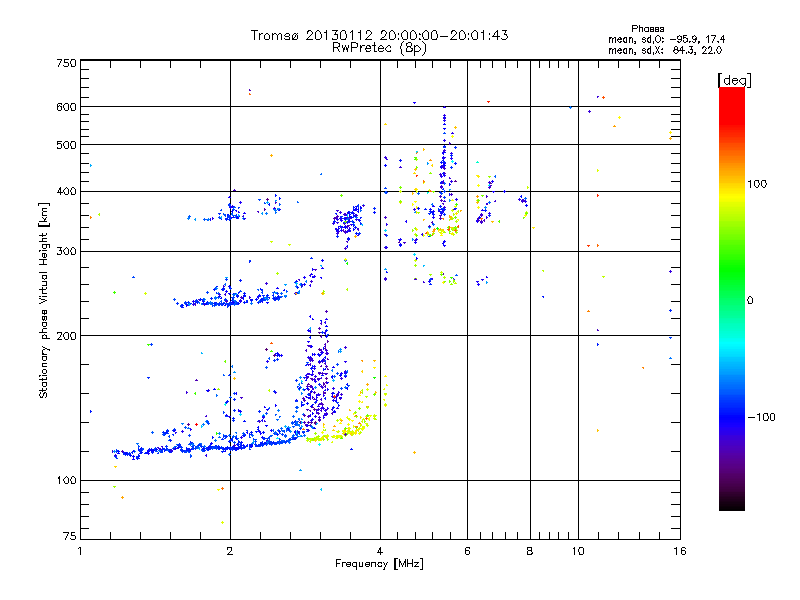Screen dimensions: 800x600
Task: Click the "75" height axis tick label
Action: (70, 536)
